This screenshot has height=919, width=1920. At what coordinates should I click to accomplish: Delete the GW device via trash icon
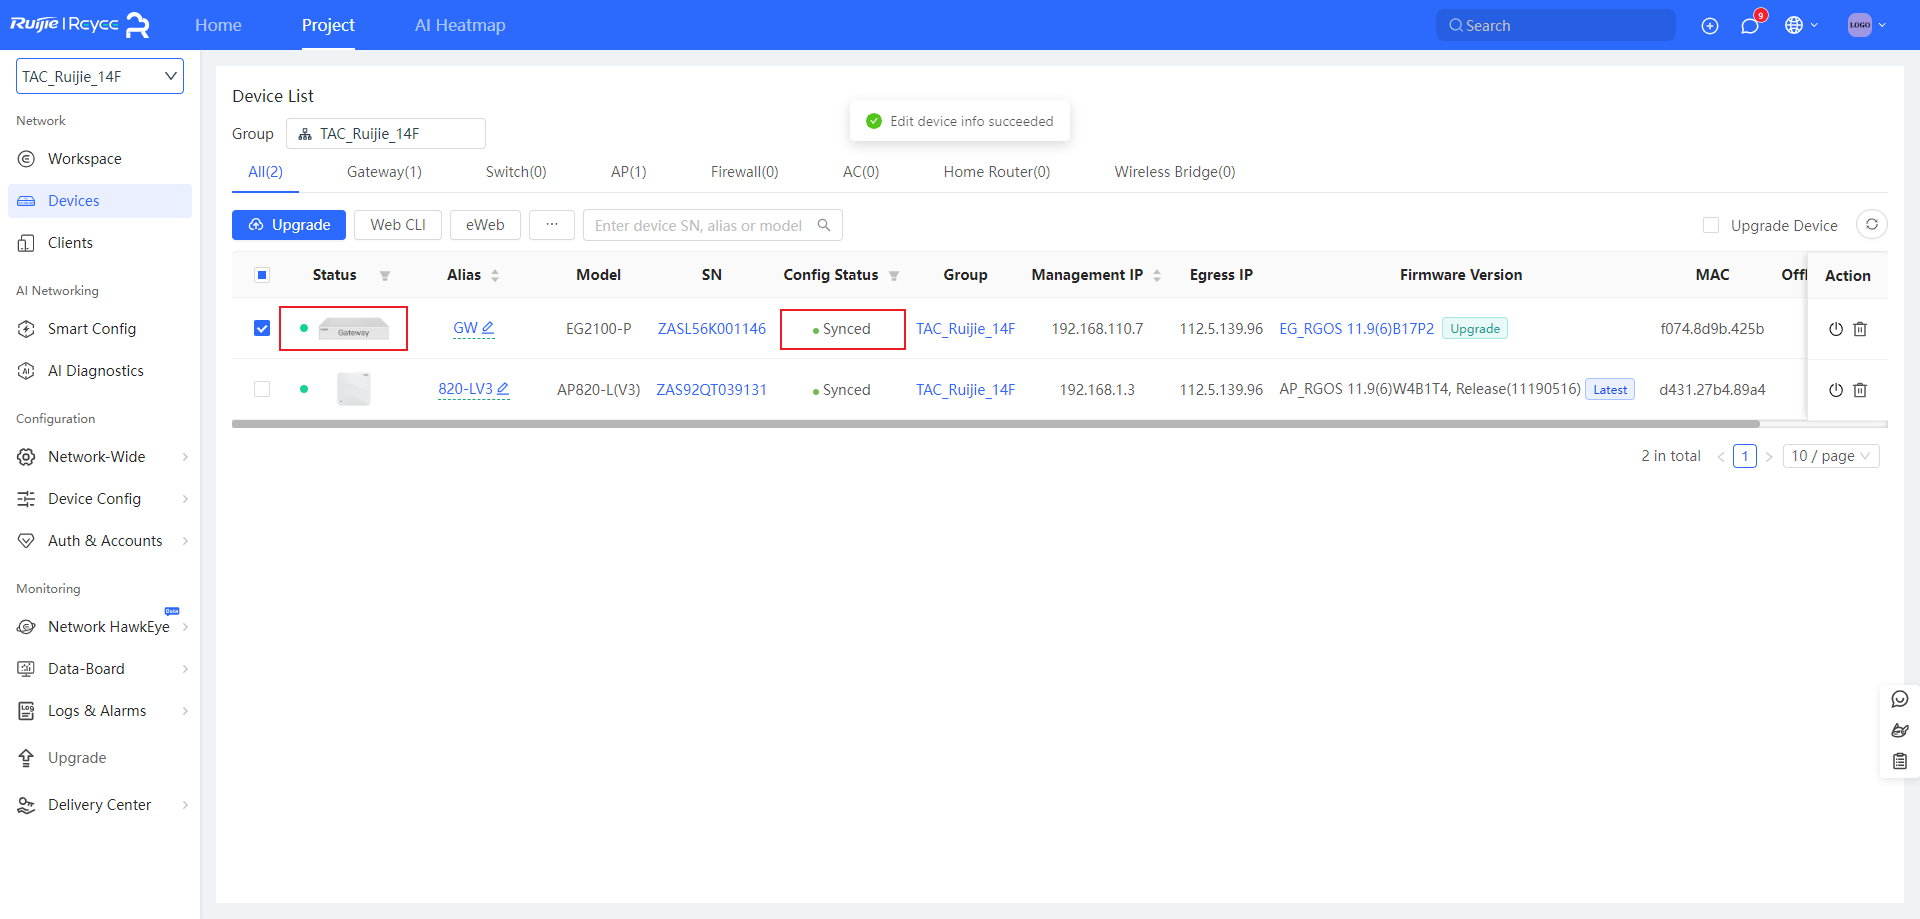pyautogui.click(x=1860, y=329)
